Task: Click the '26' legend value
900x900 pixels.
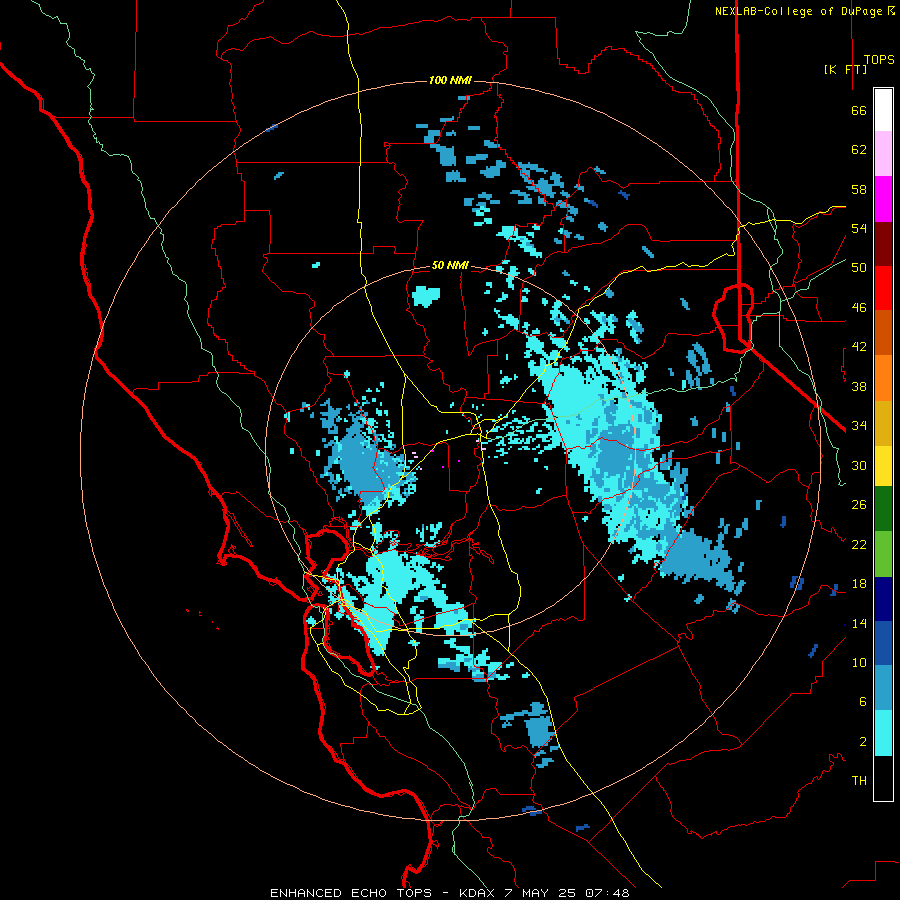Action: click(x=859, y=505)
